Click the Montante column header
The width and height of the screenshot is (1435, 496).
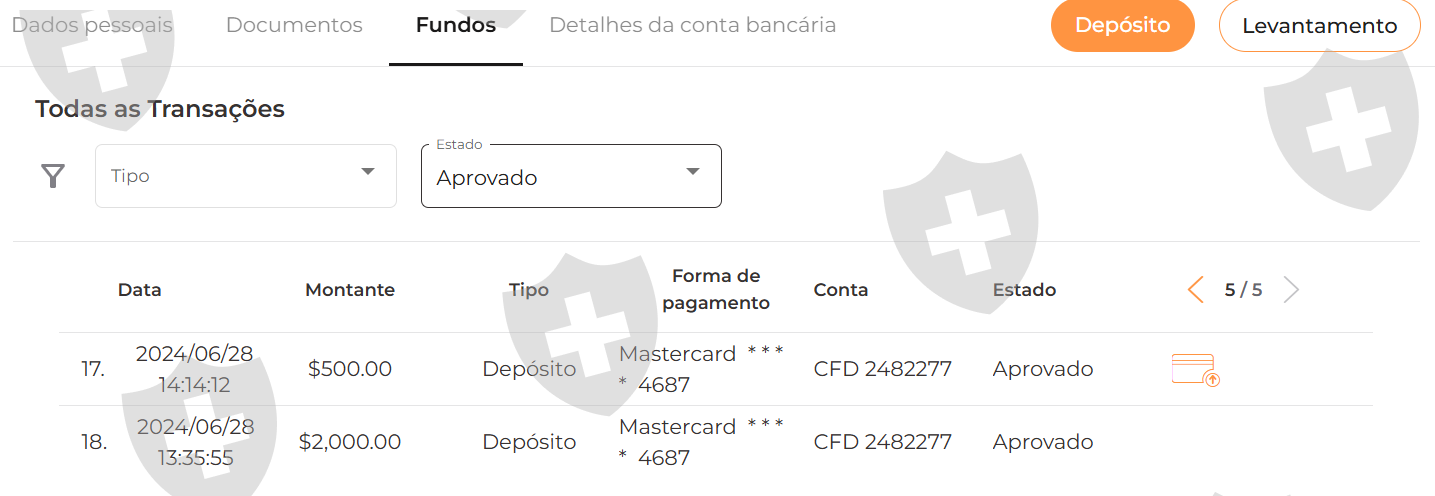(350, 290)
